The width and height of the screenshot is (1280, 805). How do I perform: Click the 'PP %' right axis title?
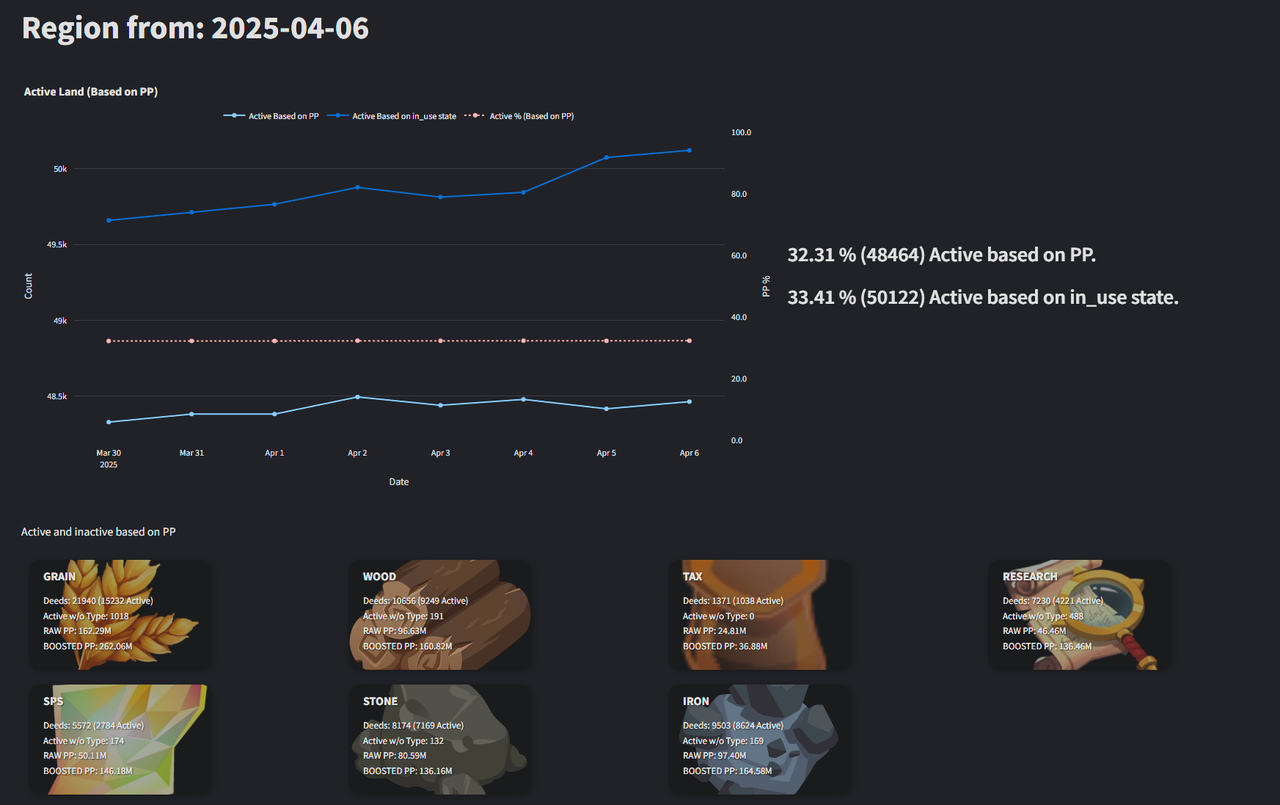(x=767, y=286)
